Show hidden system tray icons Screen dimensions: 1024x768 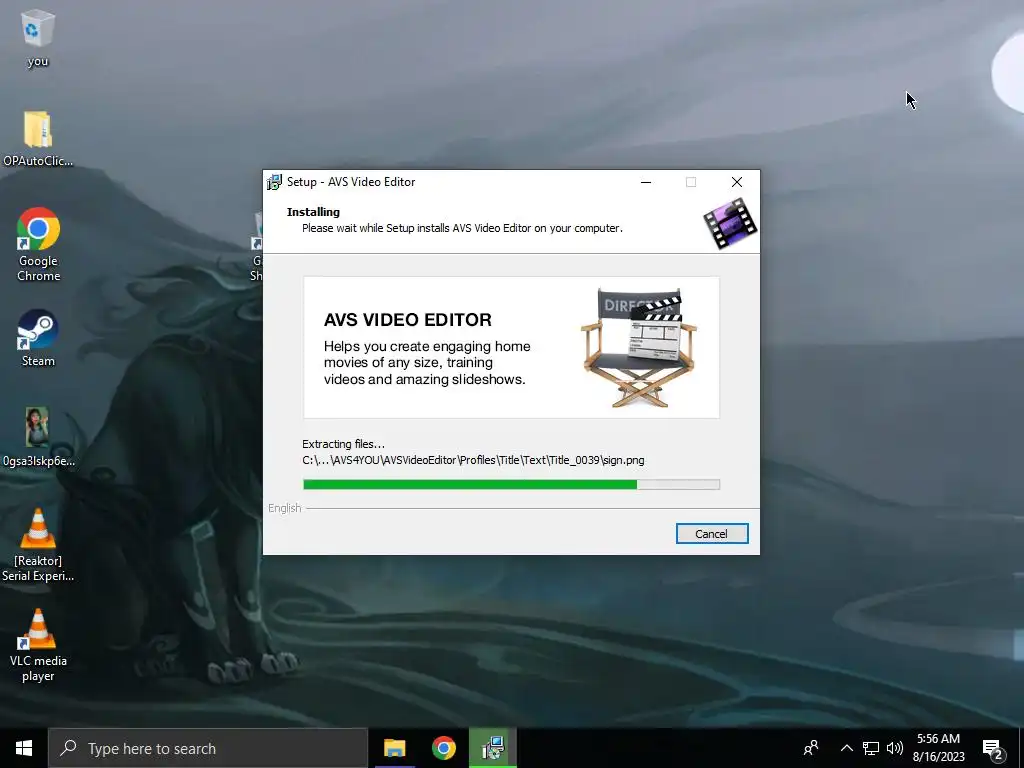[846, 748]
